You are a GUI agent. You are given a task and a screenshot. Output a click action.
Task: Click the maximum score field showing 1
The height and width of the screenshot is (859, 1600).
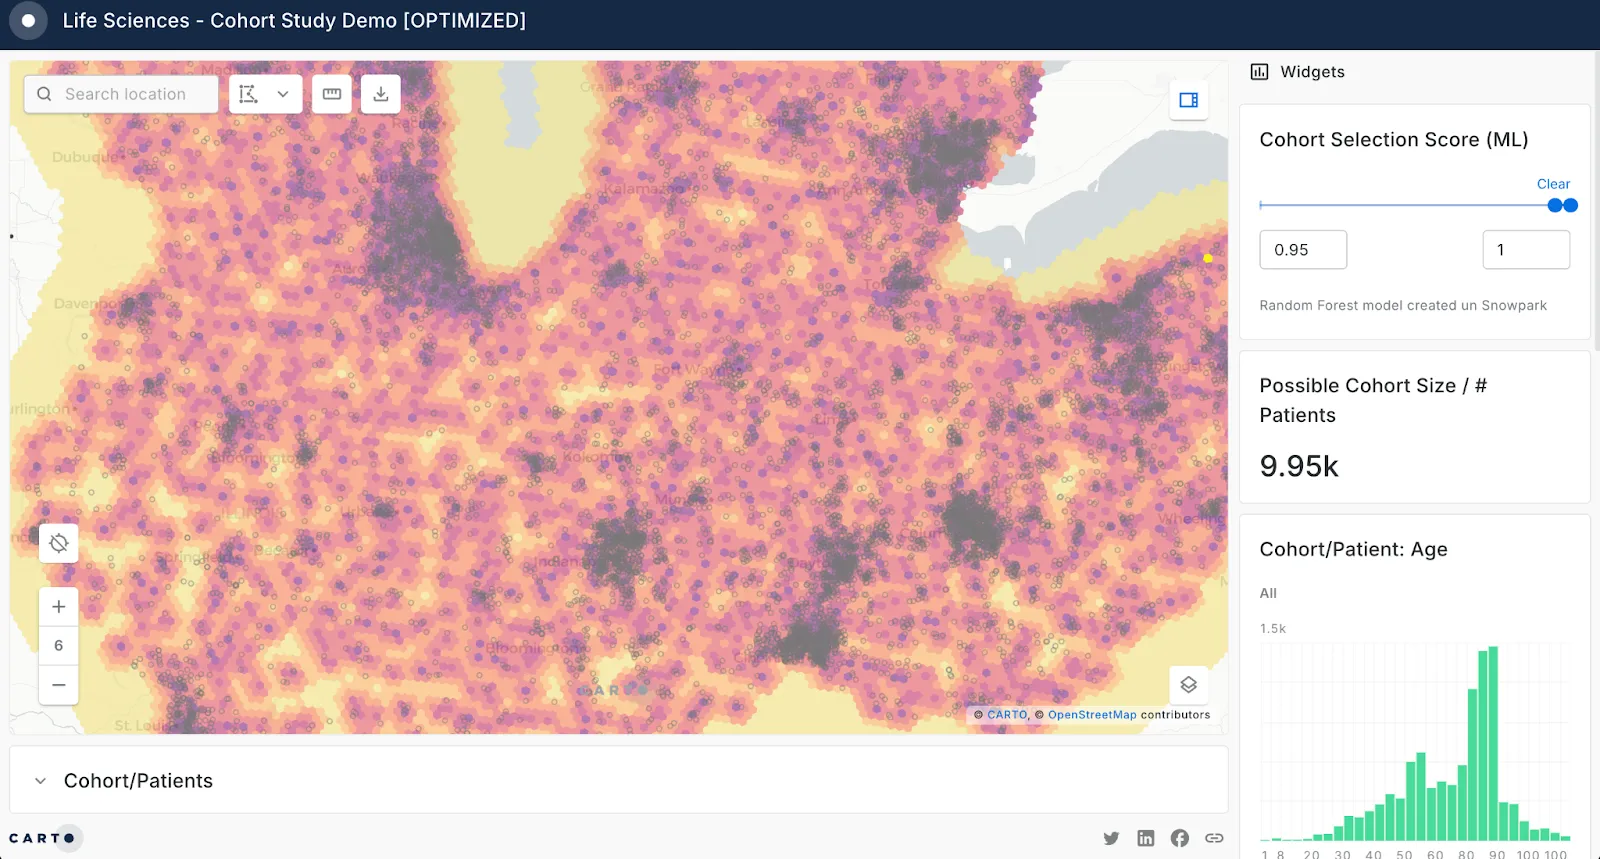click(1525, 250)
